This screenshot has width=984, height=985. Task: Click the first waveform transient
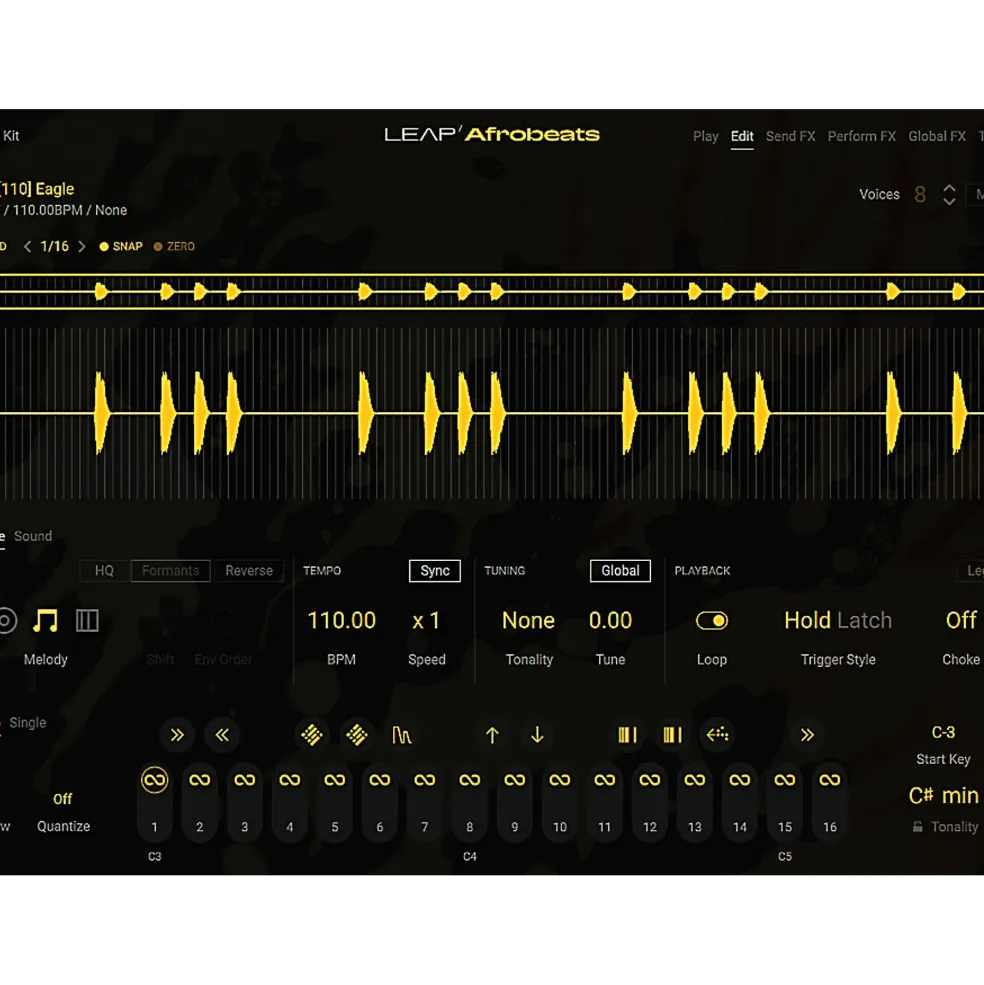pyautogui.click(x=101, y=413)
